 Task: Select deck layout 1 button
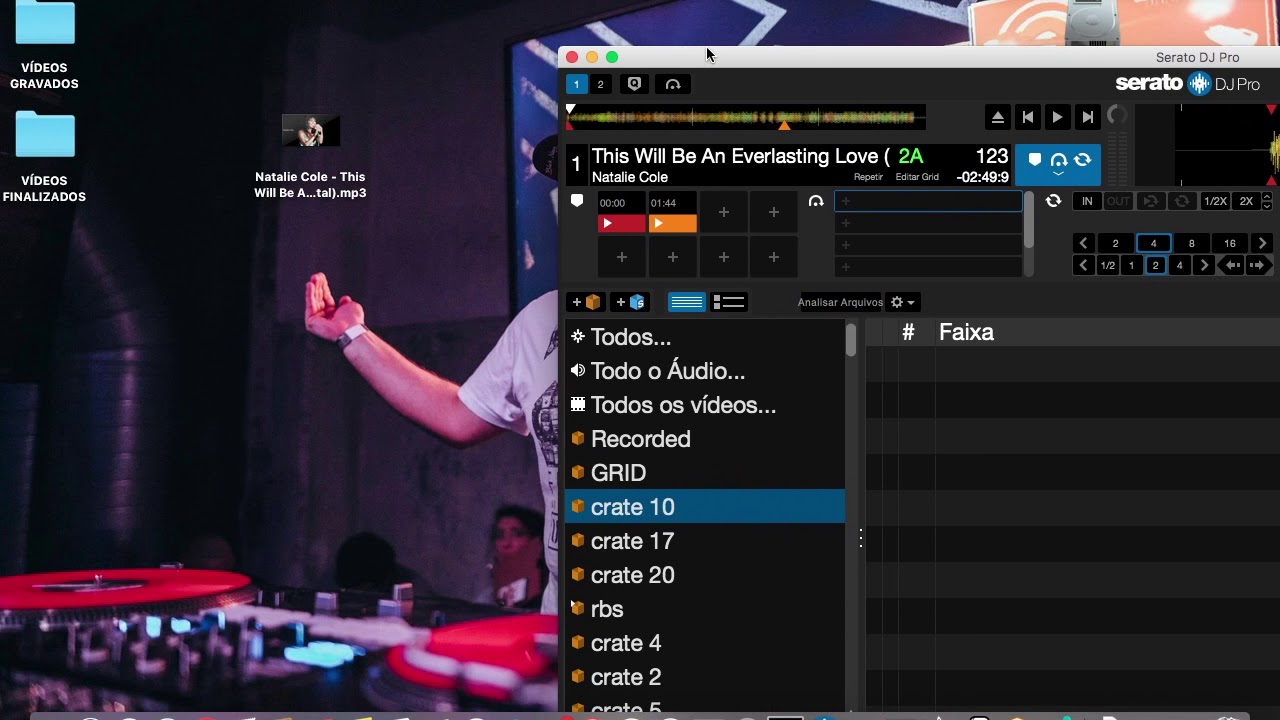pyautogui.click(x=576, y=84)
